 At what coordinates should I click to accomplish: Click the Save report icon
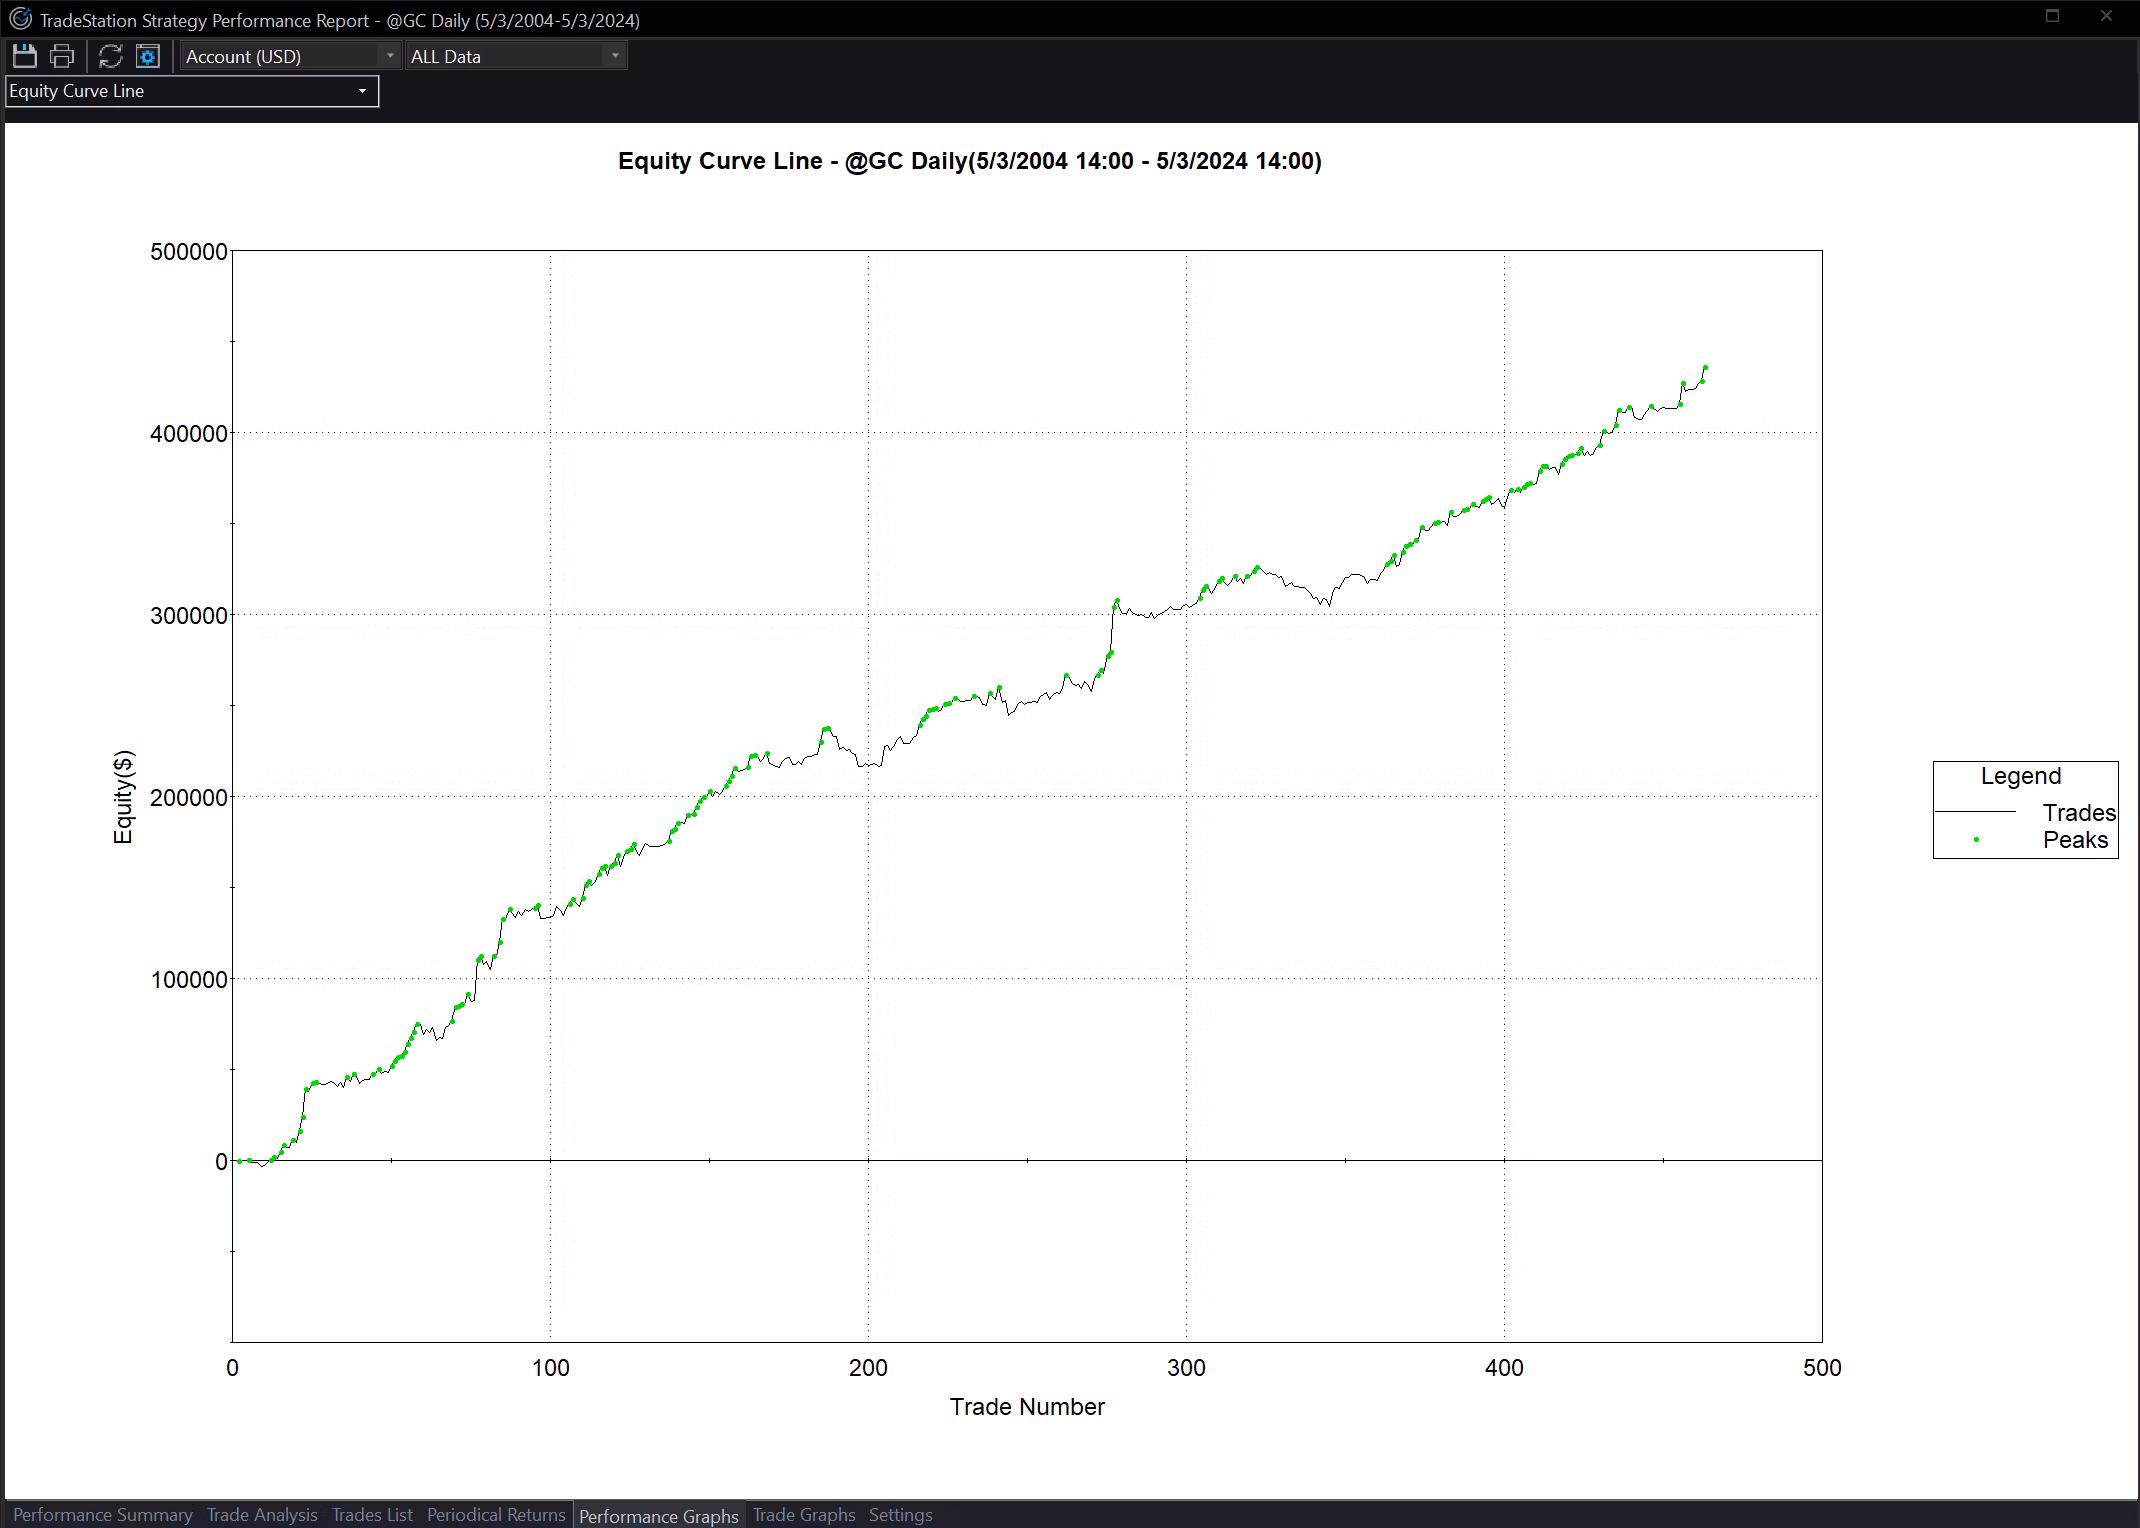coord(24,56)
